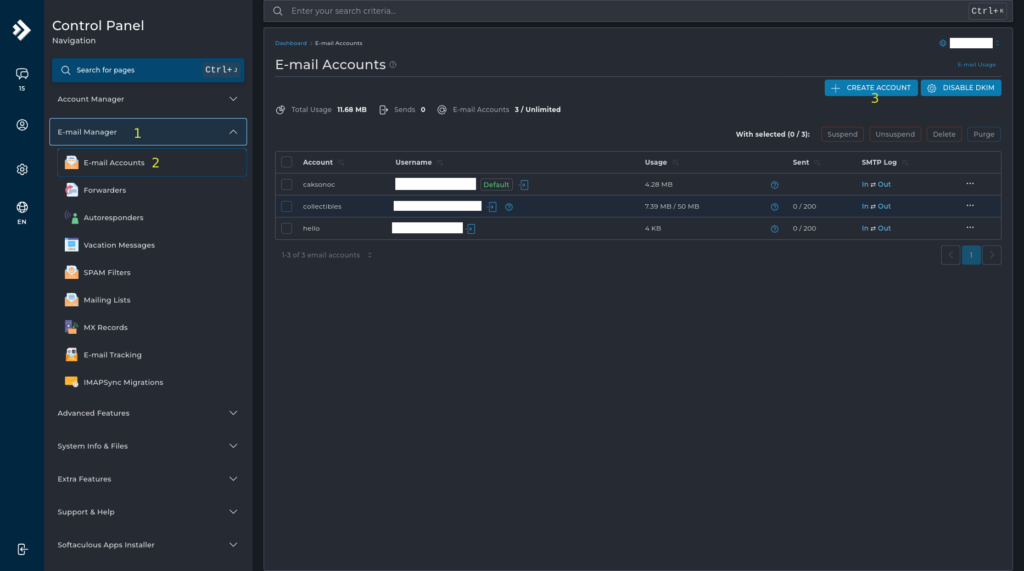Click the DirectAdmin logo icon
This screenshot has height=571, width=1024.
pyautogui.click(x=22, y=30)
